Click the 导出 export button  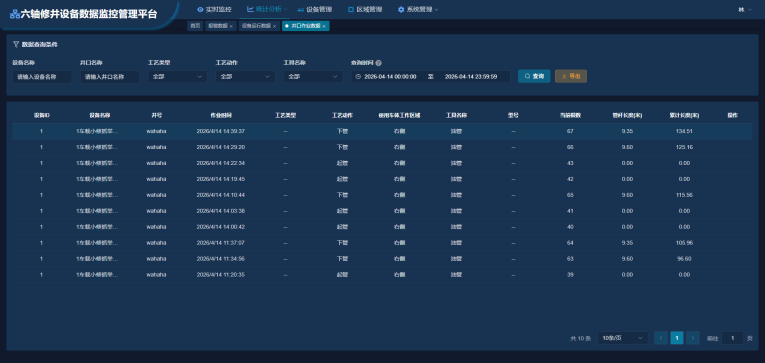coord(571,76)
